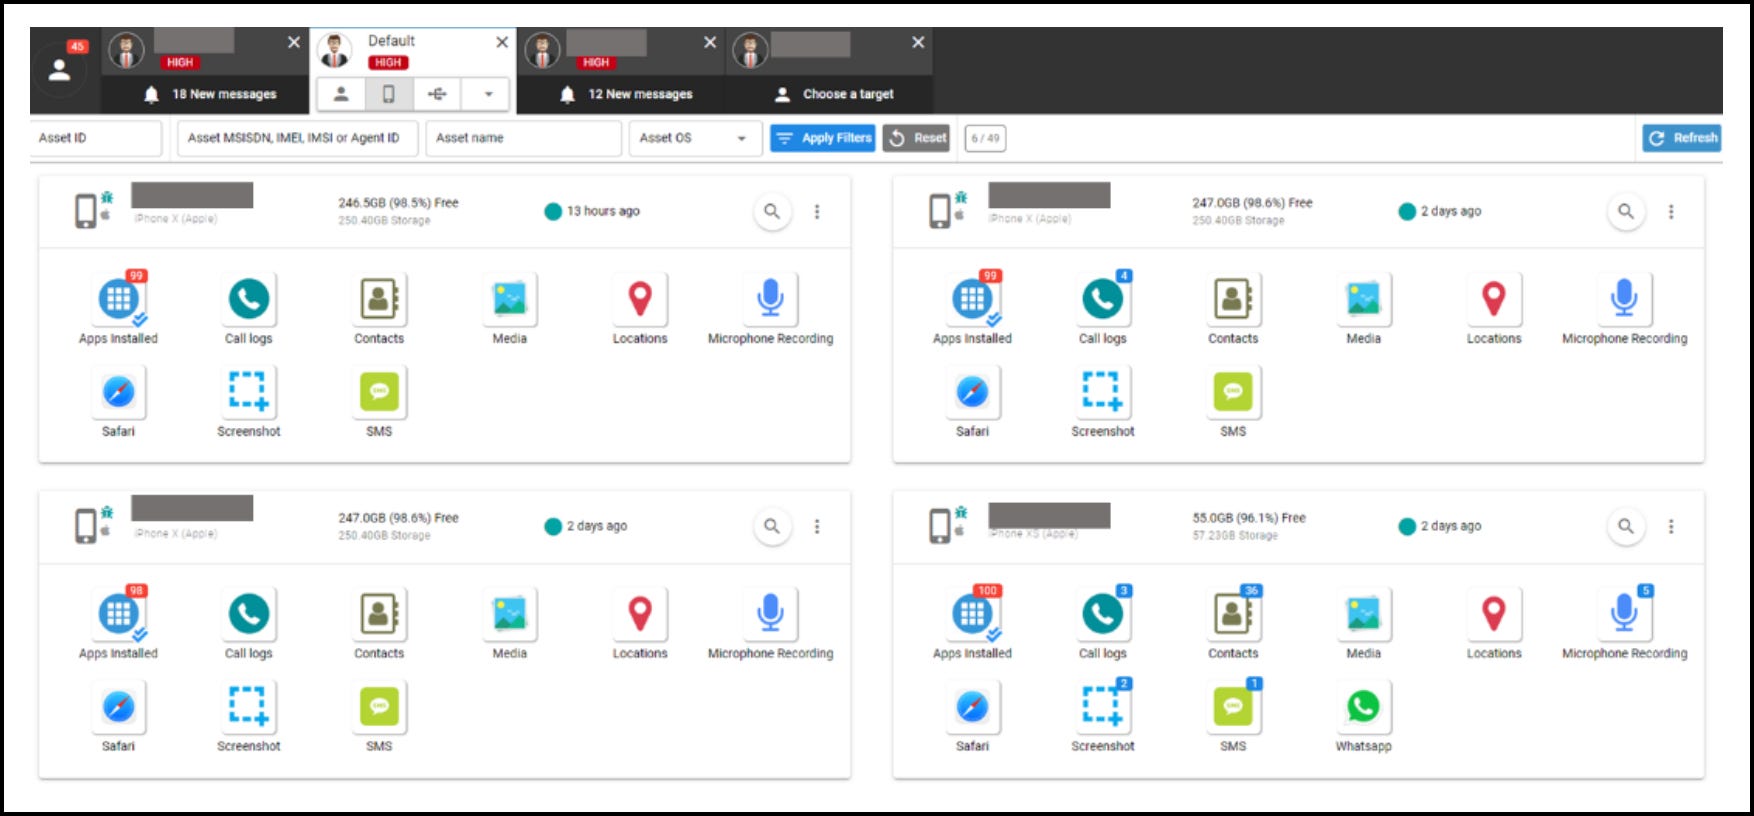Open three-dot menu in 13 hours ago card
Image resolution: width=1754 pixels, height=816 pixels.
(817, 211)
